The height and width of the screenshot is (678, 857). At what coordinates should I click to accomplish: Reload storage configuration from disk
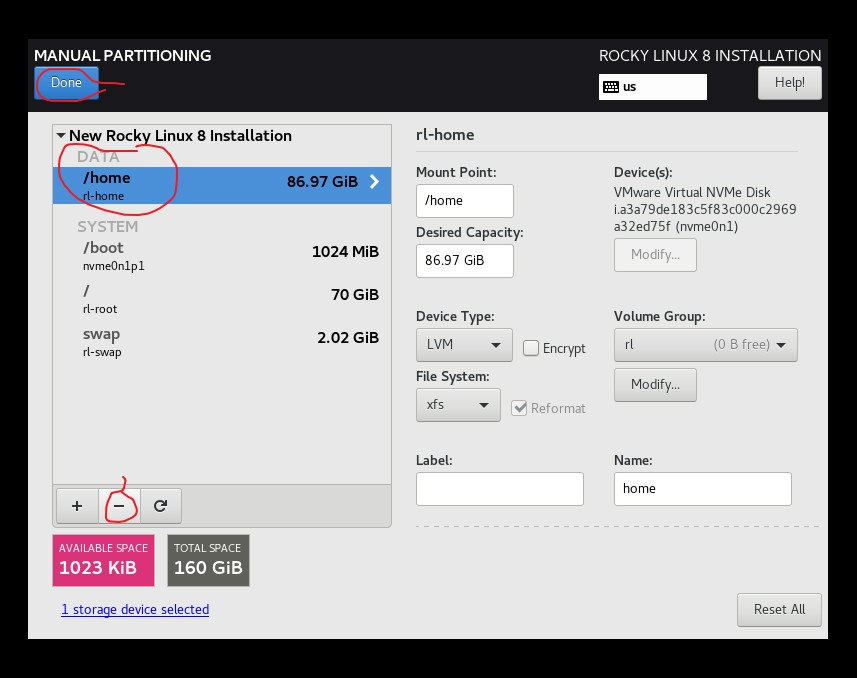[x=160, y=506]
